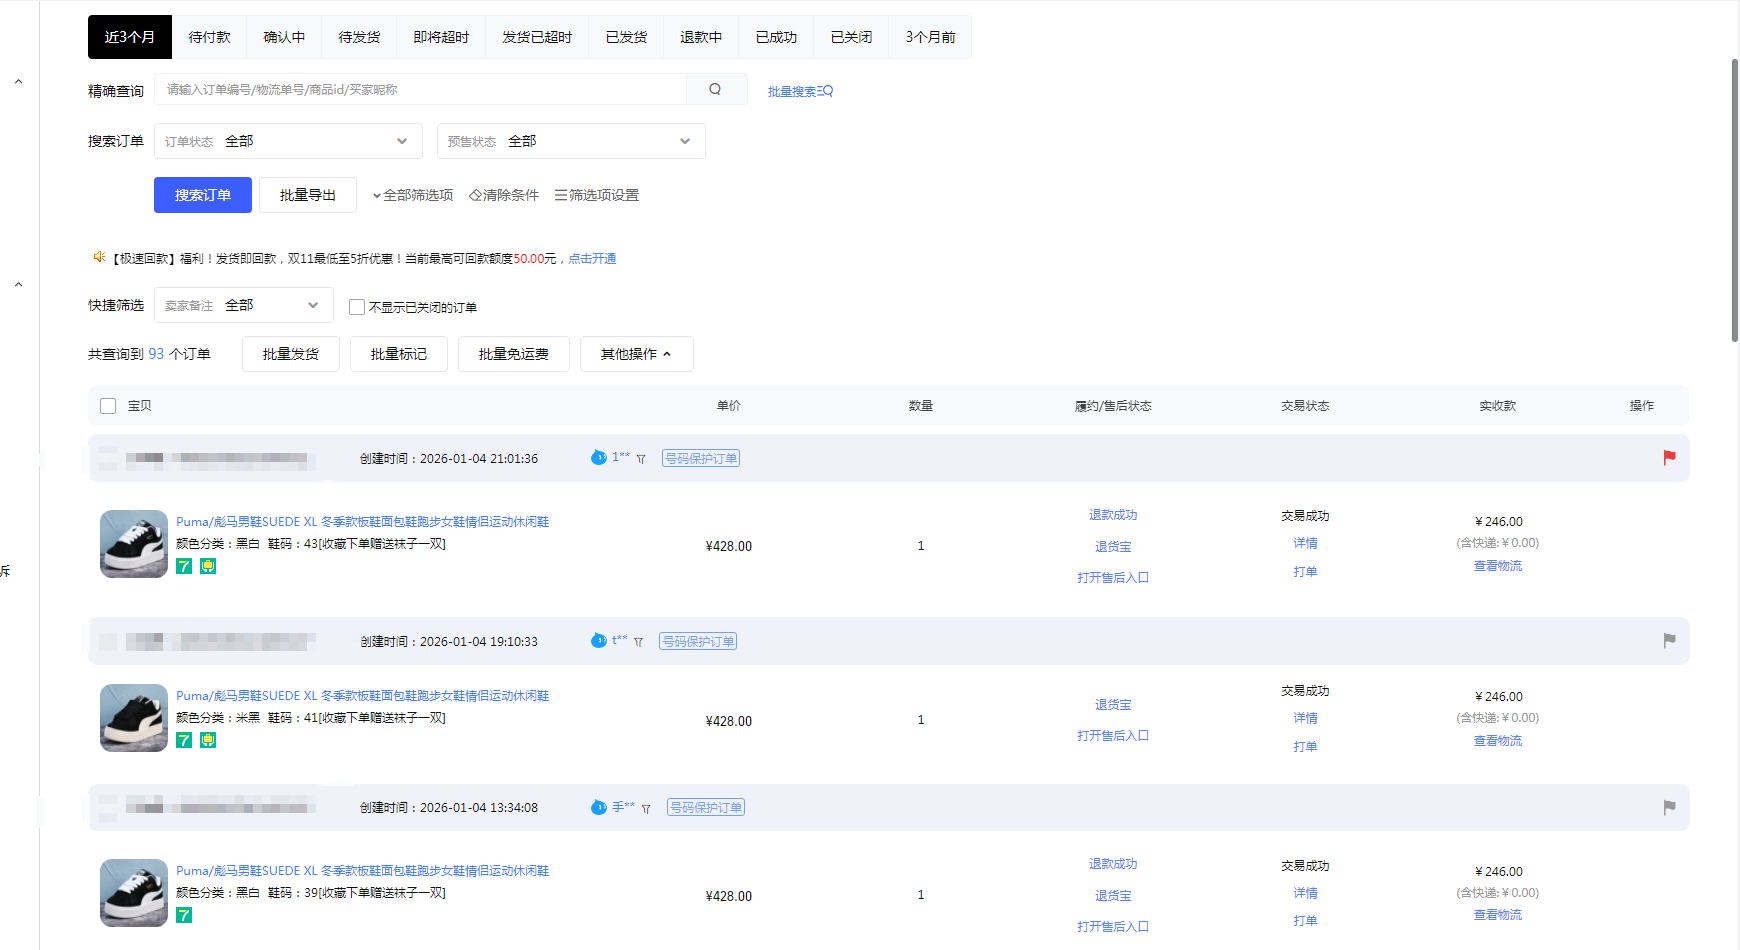Click 批量导出 button
This screenshot has height=950, width=1740.
click(308, 195)
